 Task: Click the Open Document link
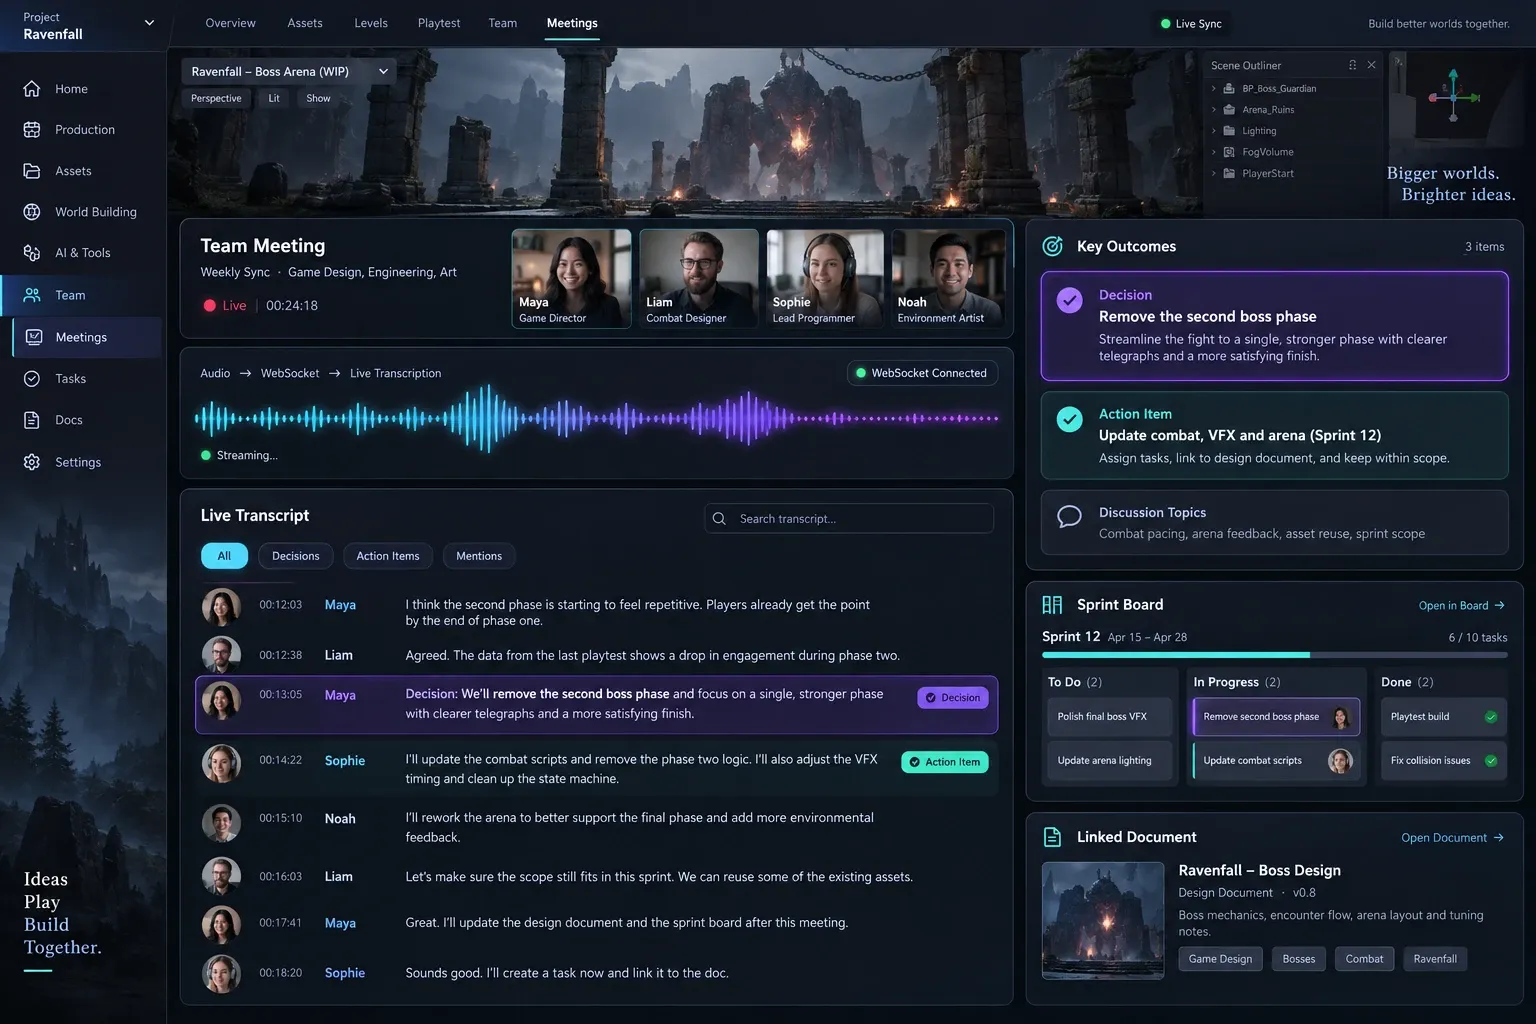(x=1452, y=838)
